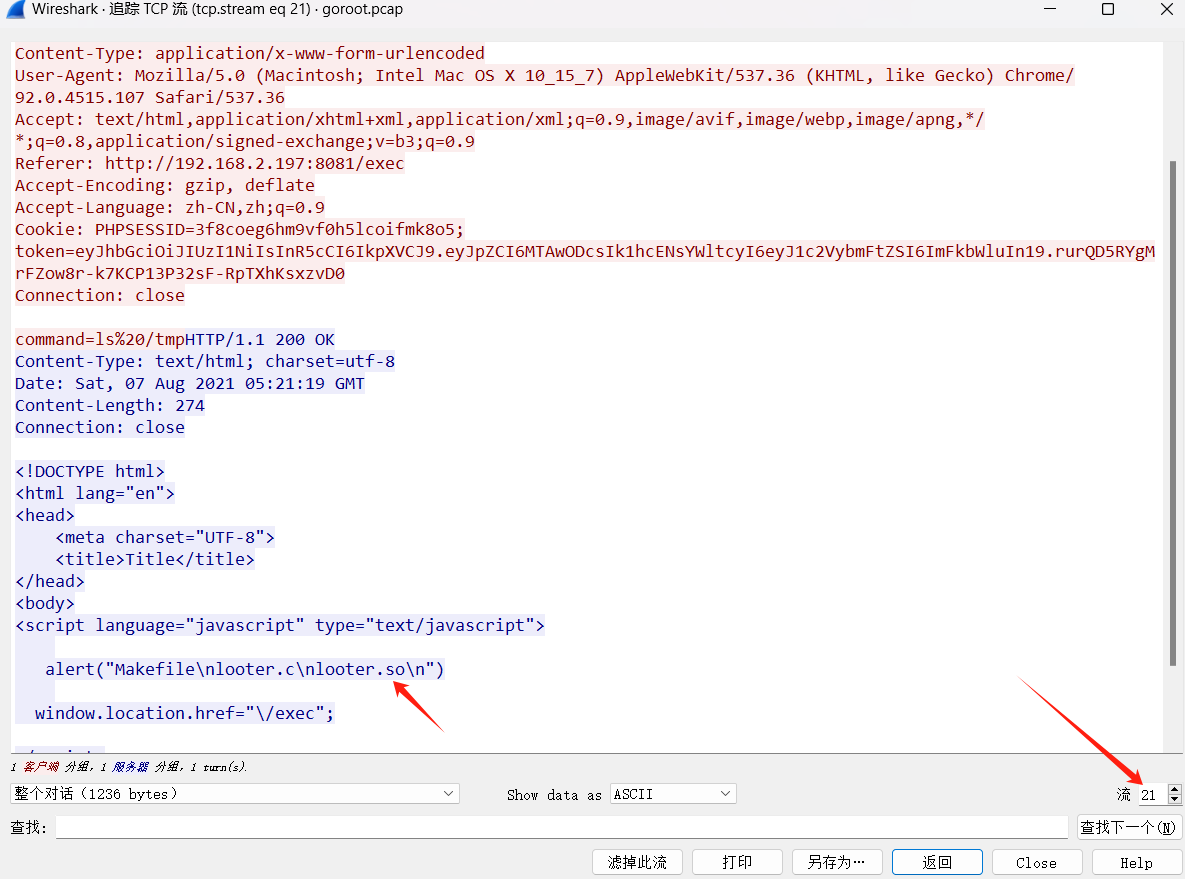Increase the stream number with up arrow
The width and height of the screenshot is (1185, 879).
coord(1174,789)
